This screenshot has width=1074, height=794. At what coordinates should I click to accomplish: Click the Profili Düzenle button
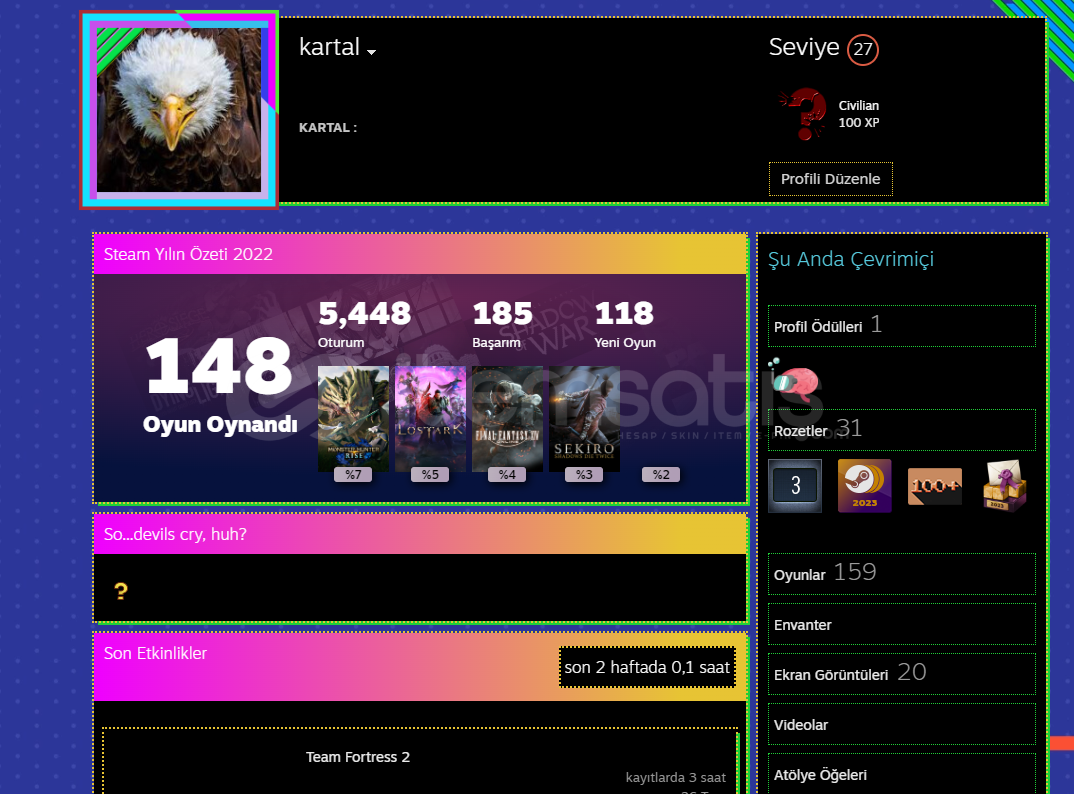(830, 179)
